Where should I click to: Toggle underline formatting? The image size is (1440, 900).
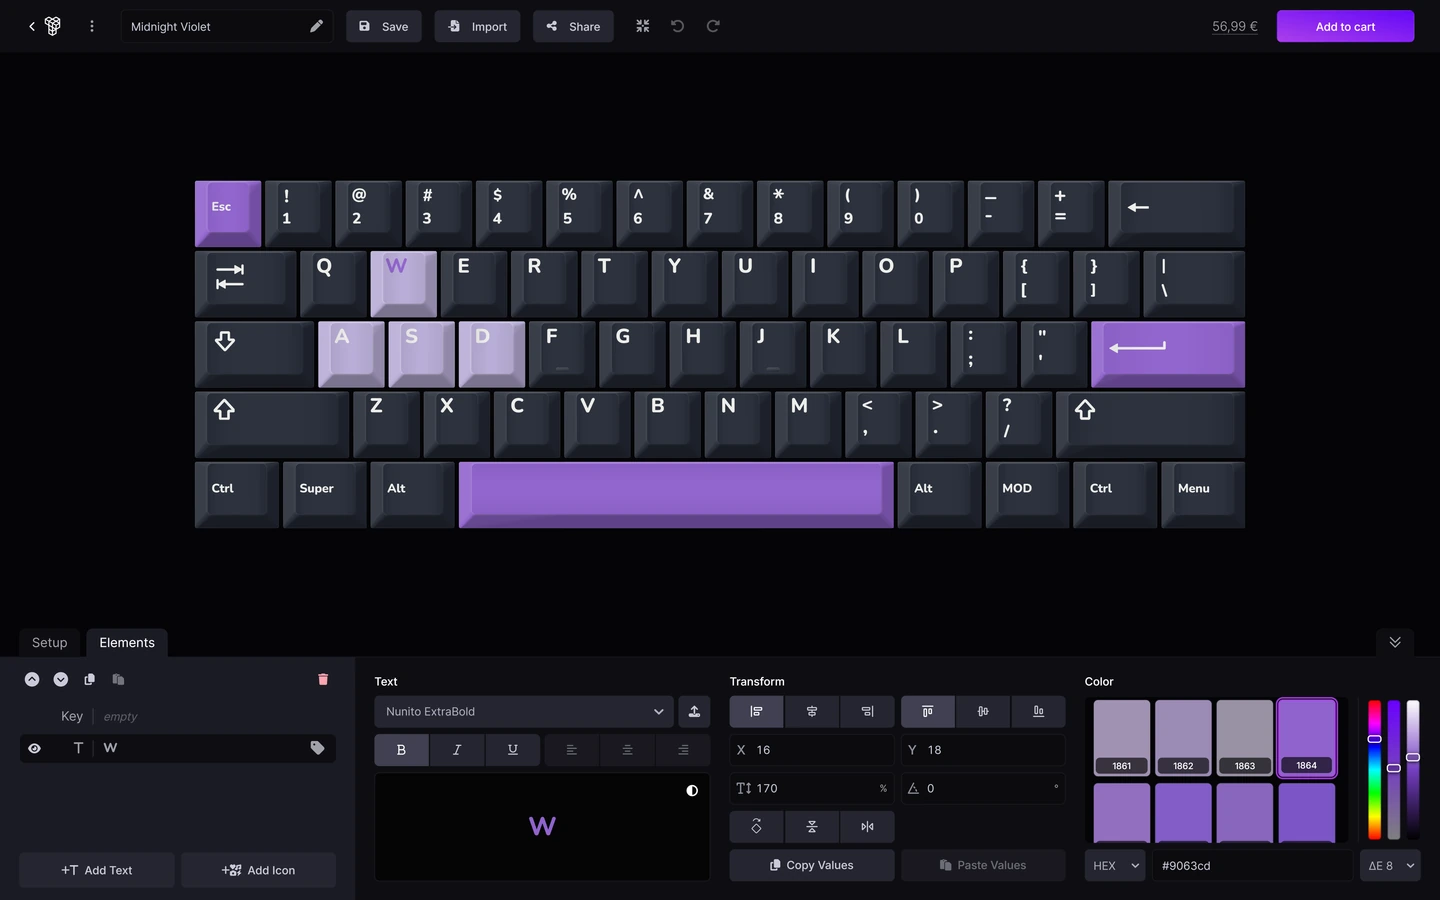pyautogui.click(x=512, y=749)
